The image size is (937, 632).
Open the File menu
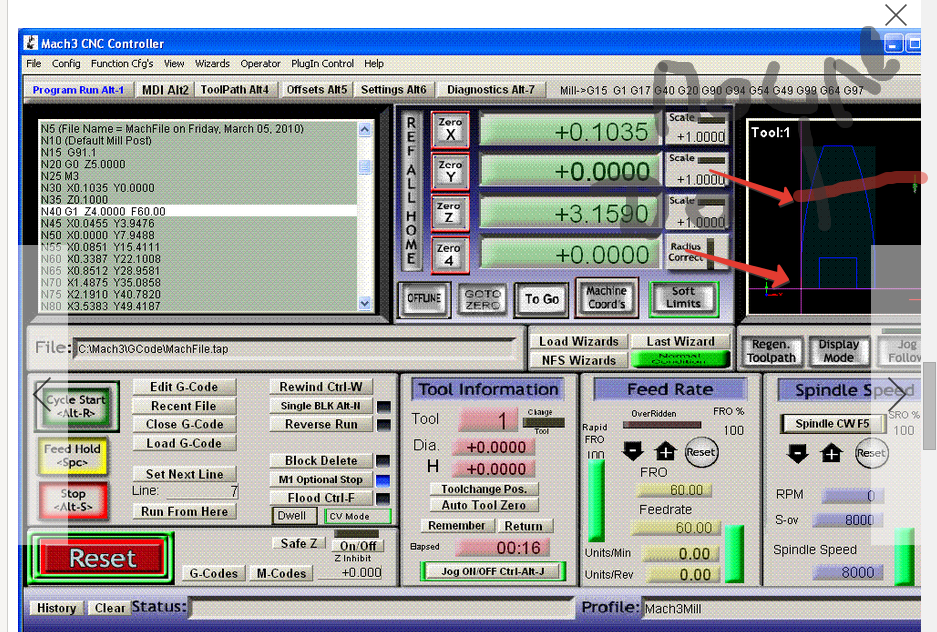tap(33, 63)
